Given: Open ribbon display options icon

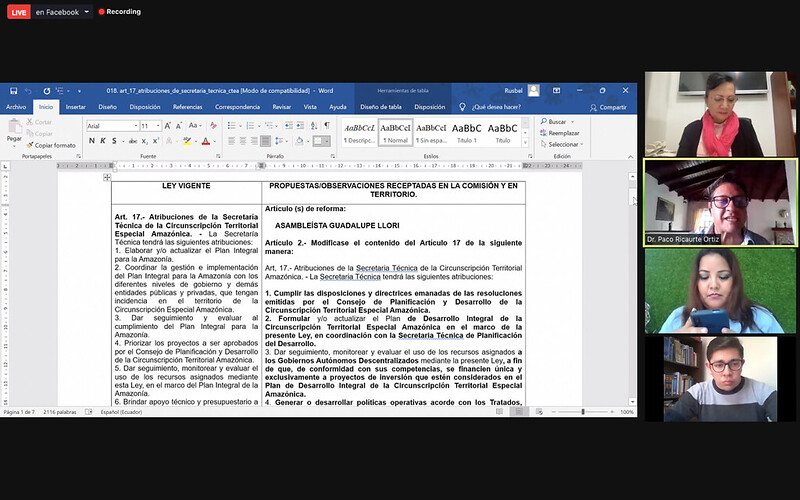Looking at the screenshot, I should pos(557,91).
